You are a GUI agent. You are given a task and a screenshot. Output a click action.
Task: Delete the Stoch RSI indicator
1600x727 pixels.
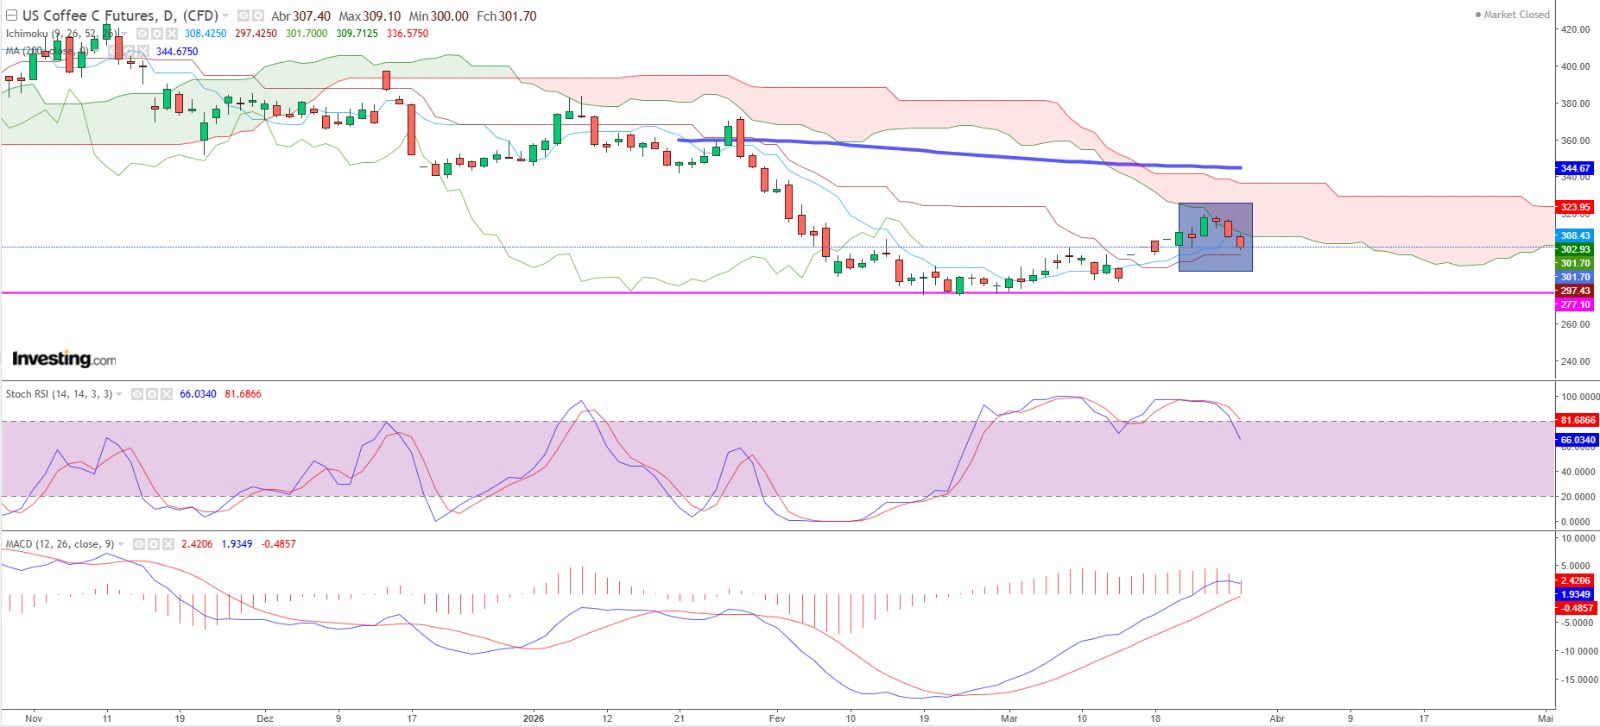(x=165, y=394)
